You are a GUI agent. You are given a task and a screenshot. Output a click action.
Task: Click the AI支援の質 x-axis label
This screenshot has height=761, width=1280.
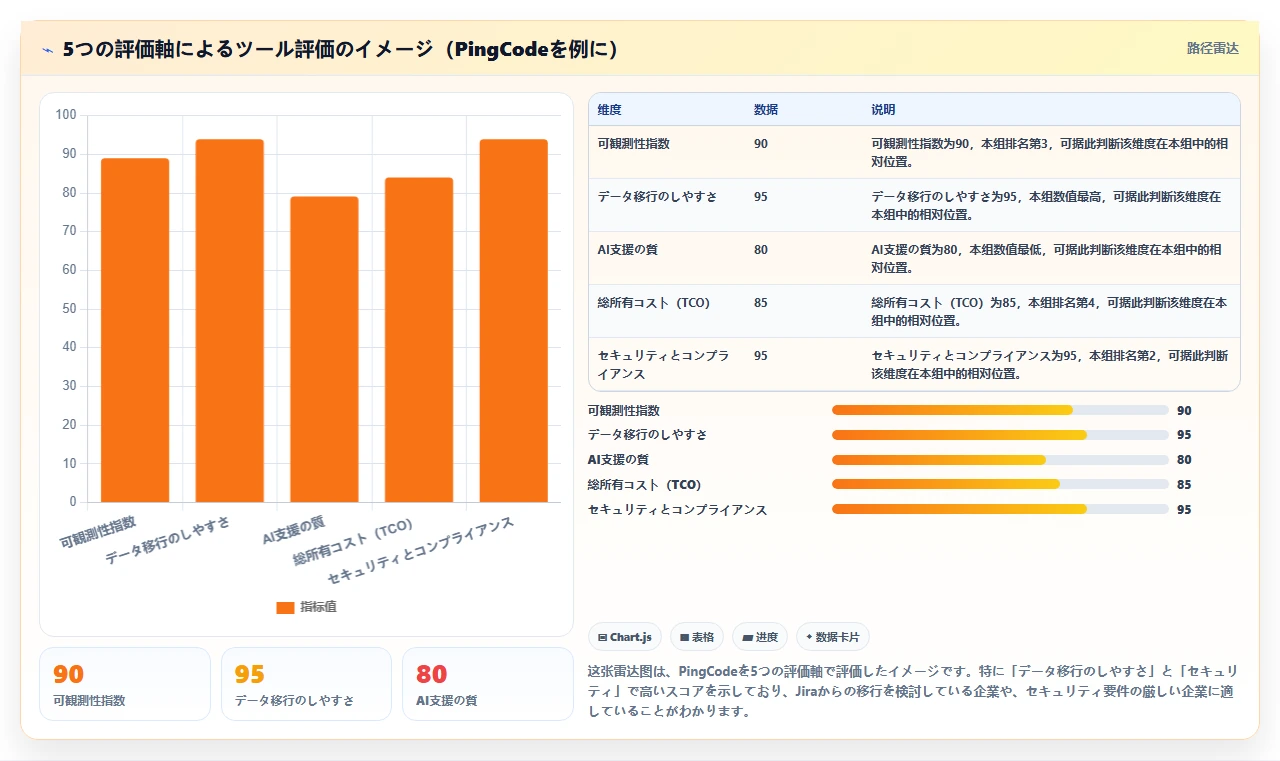click(293, 530)
